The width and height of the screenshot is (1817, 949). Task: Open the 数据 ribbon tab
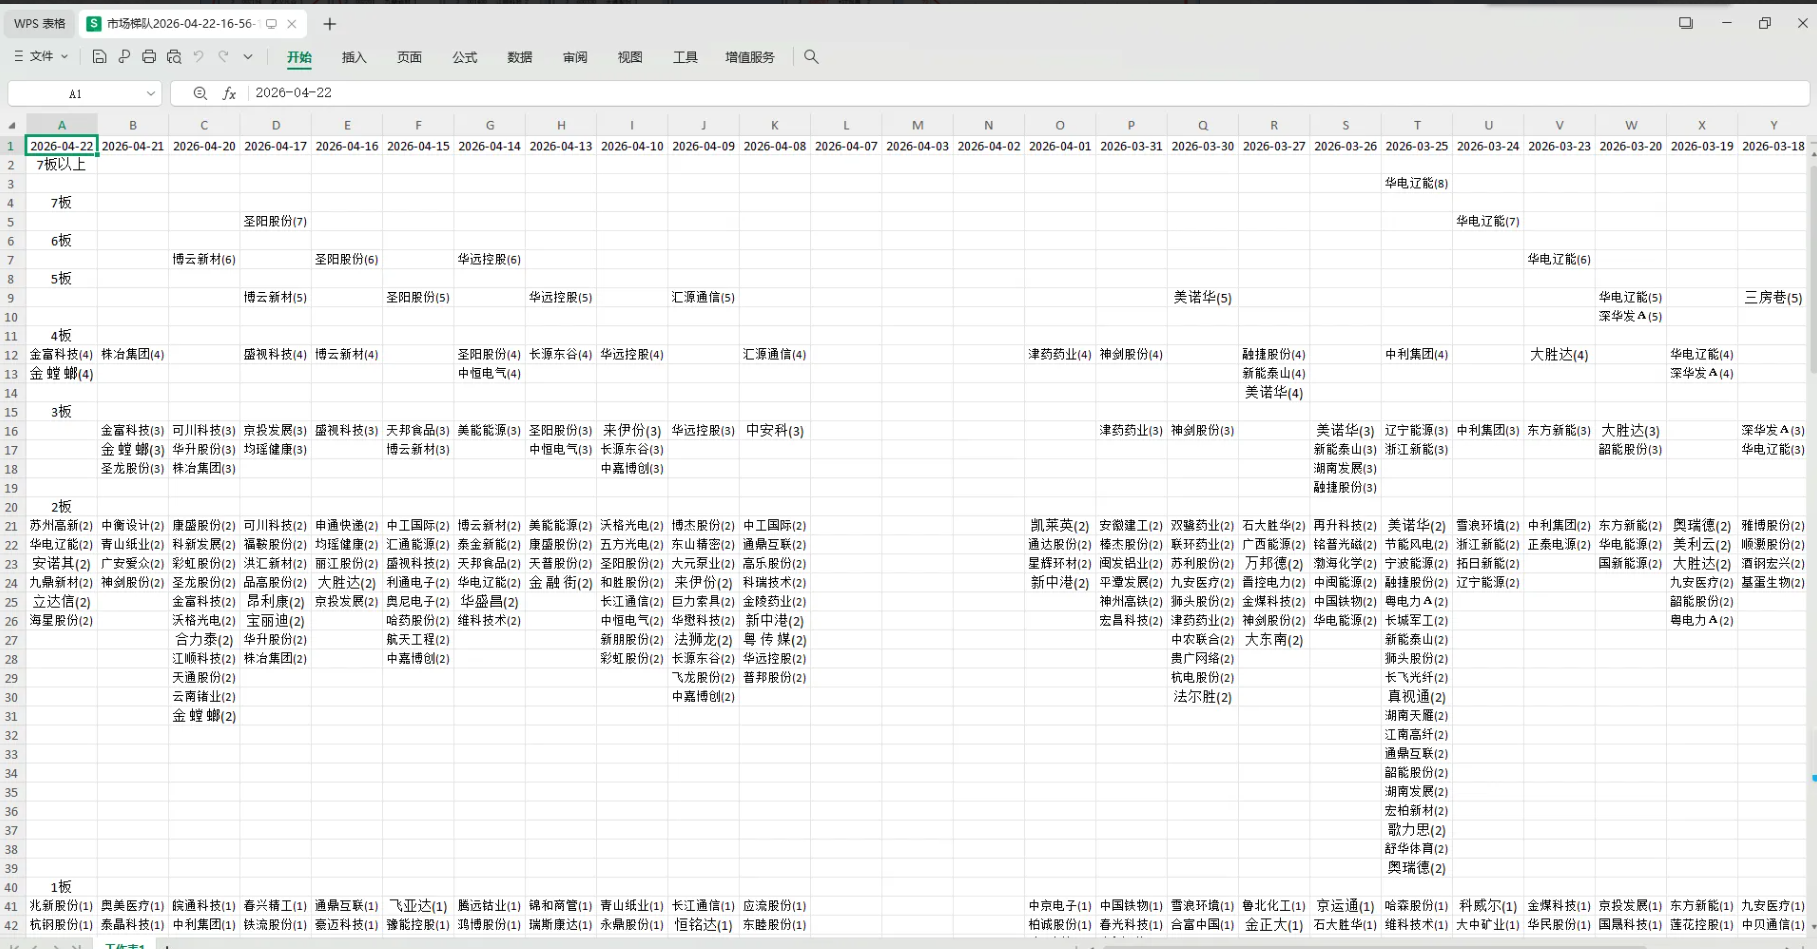(520, 57)
